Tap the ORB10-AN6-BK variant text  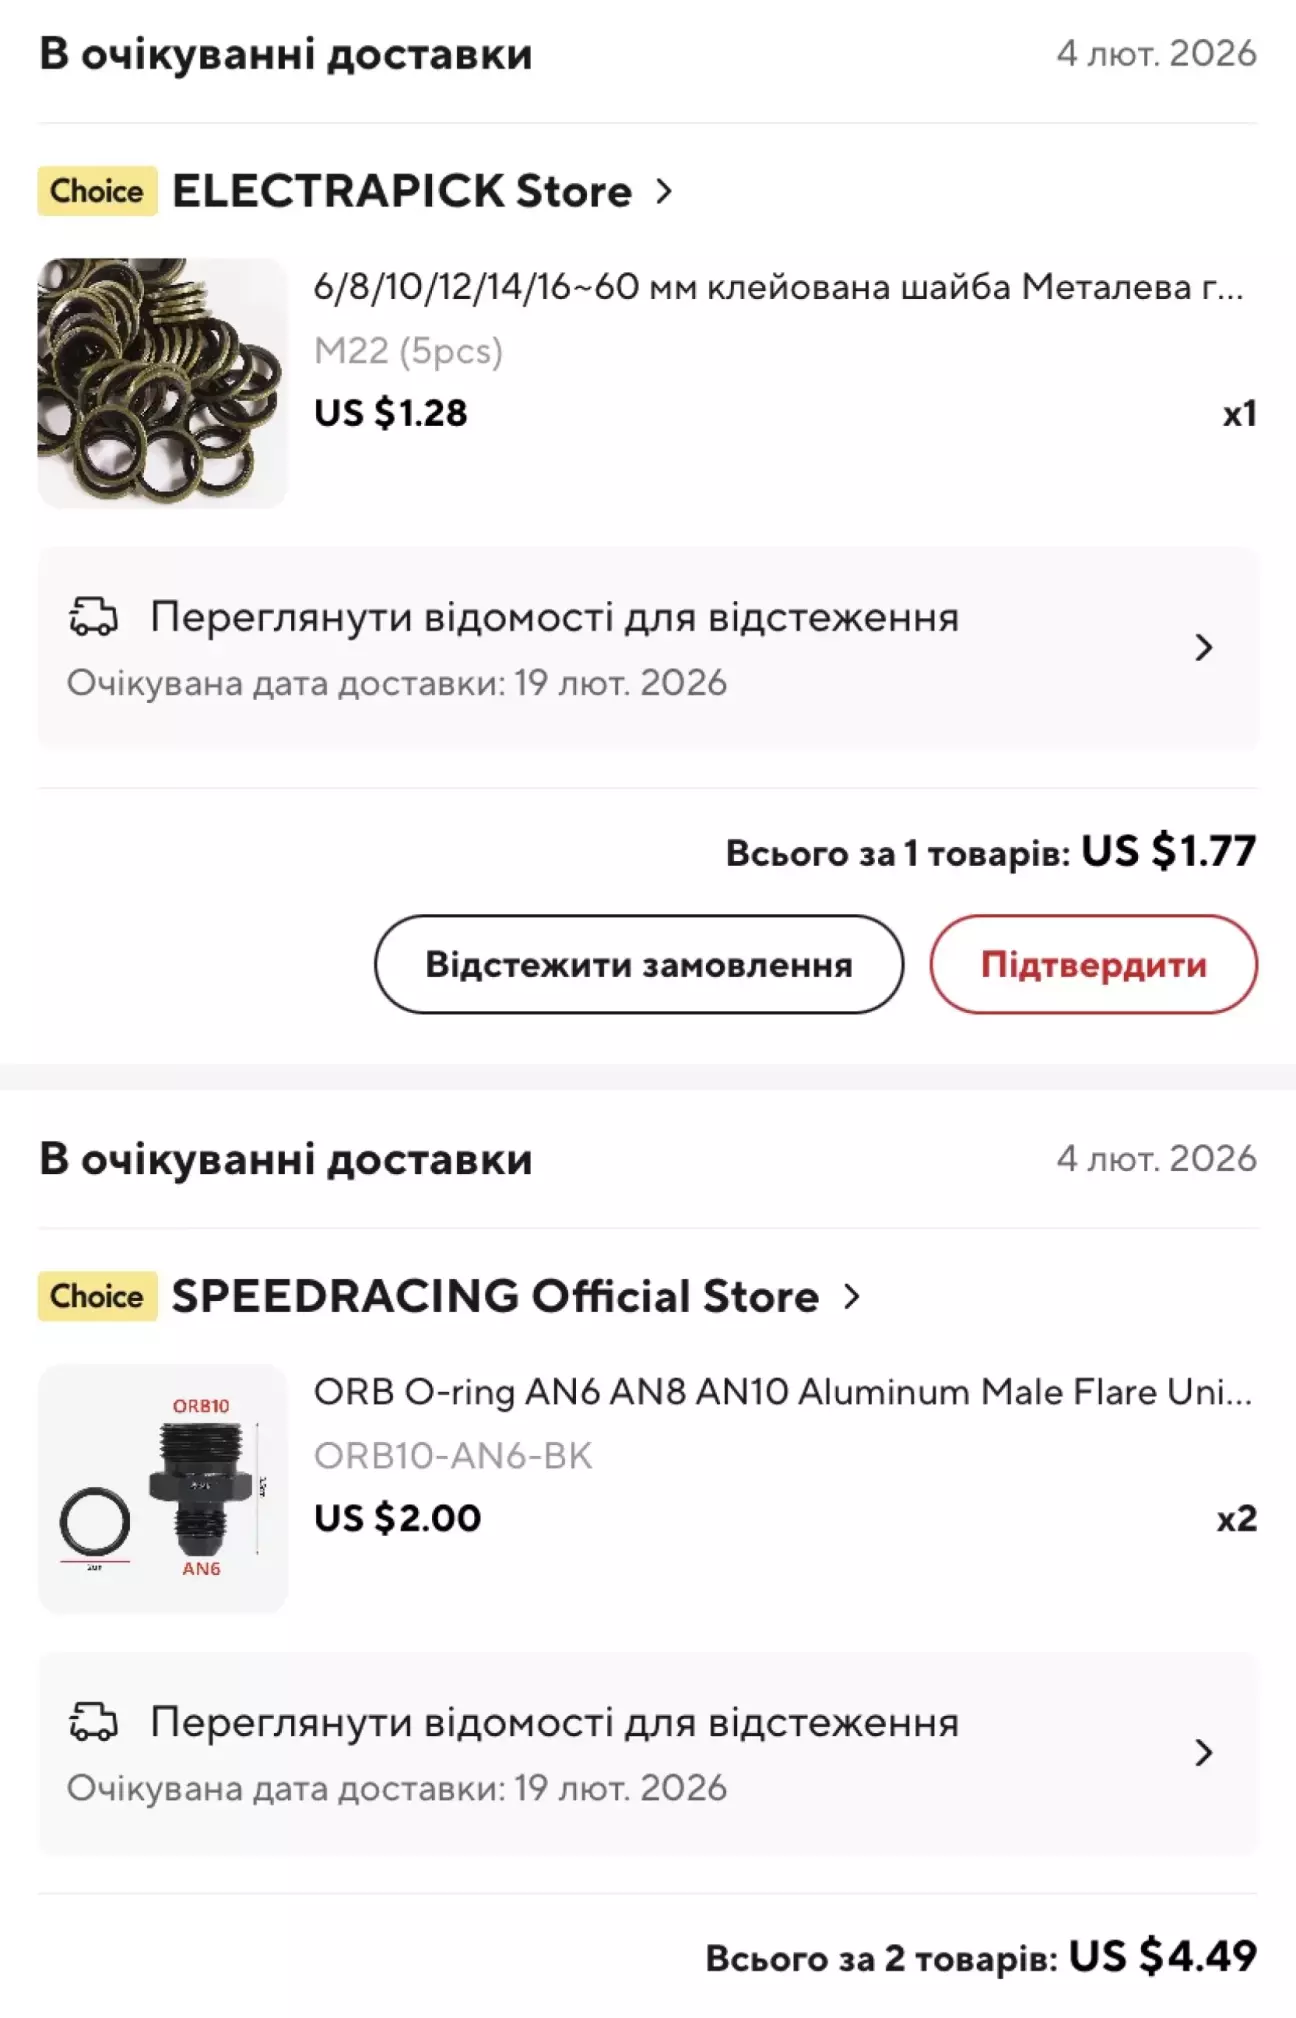(453, 1456)
